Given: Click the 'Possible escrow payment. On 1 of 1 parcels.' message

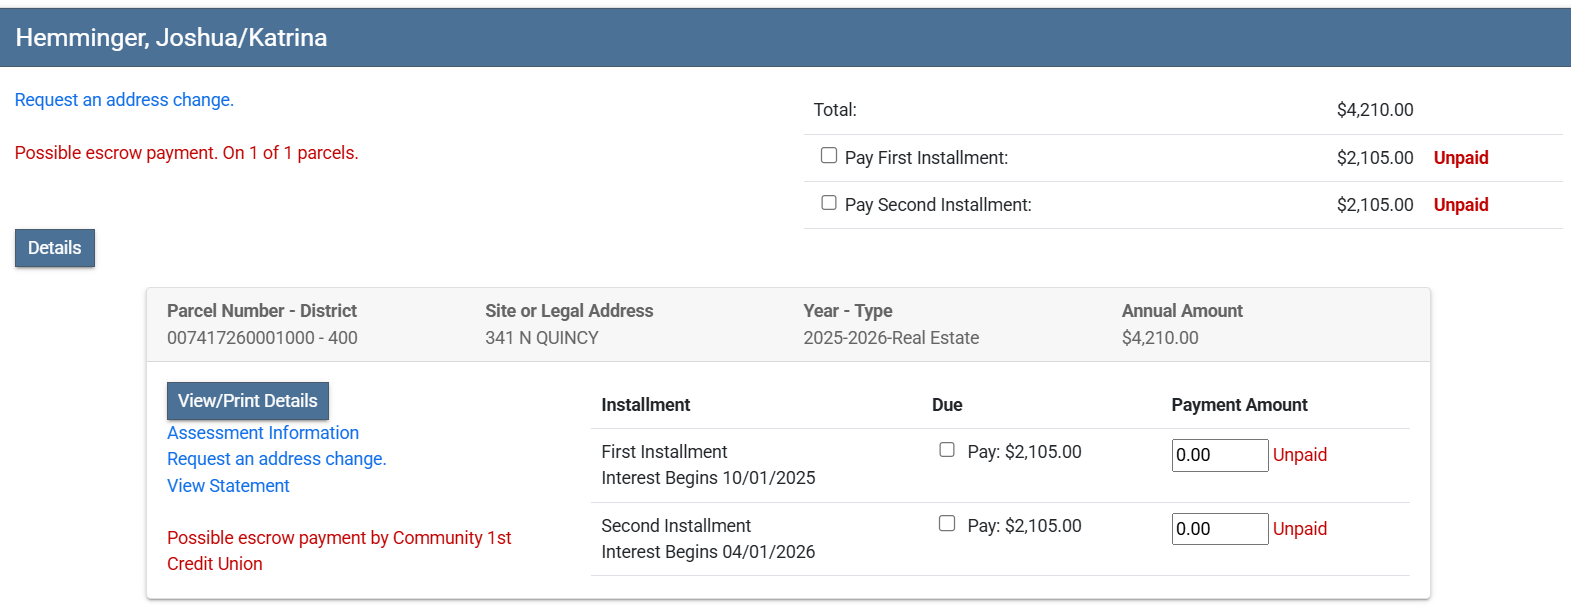Looking at the screenshot, I should click(186, 153).
